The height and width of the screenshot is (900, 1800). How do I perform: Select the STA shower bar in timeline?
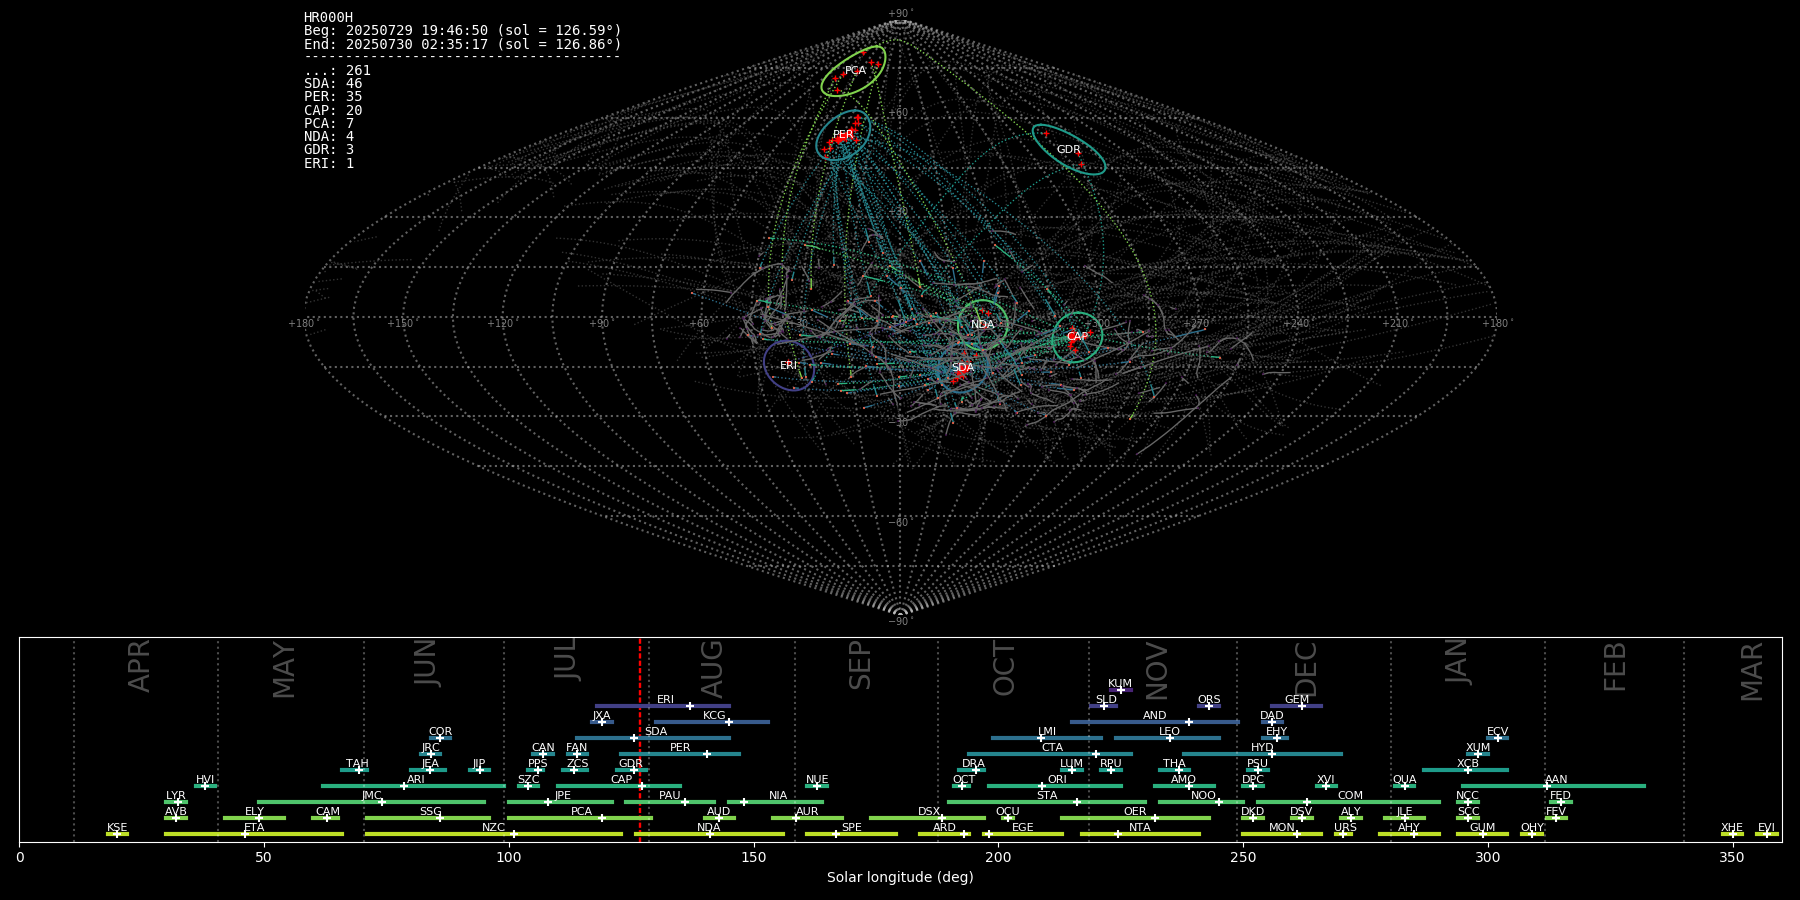pyautogui.click(x=1047, y=802)
